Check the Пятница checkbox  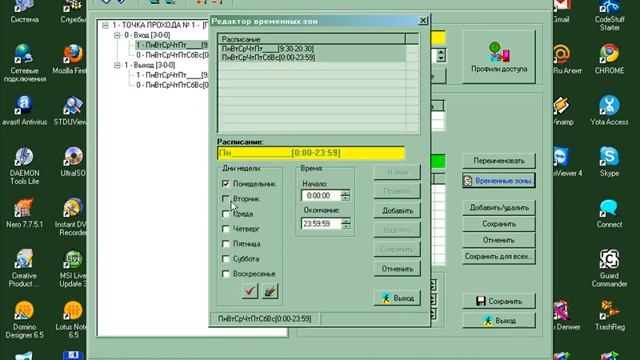pyautogui.click(x=226, y=244)
